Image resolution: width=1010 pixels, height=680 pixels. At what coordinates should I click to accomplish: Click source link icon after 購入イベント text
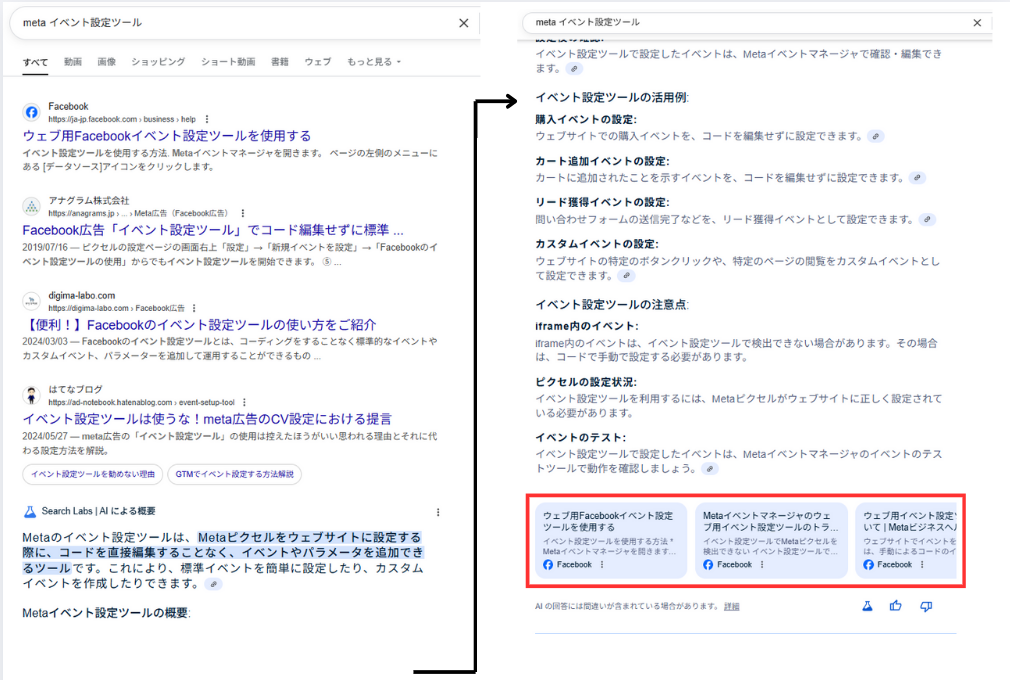(x=875, y=137)
